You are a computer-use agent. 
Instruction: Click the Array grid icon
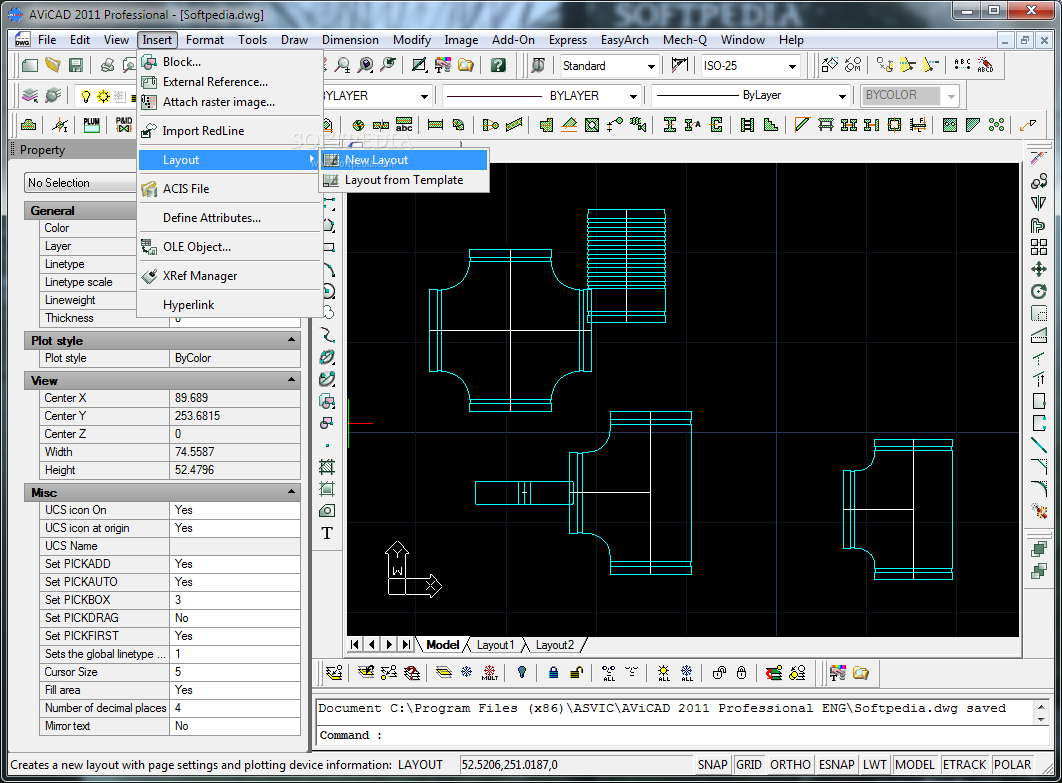coord(1038,247)
